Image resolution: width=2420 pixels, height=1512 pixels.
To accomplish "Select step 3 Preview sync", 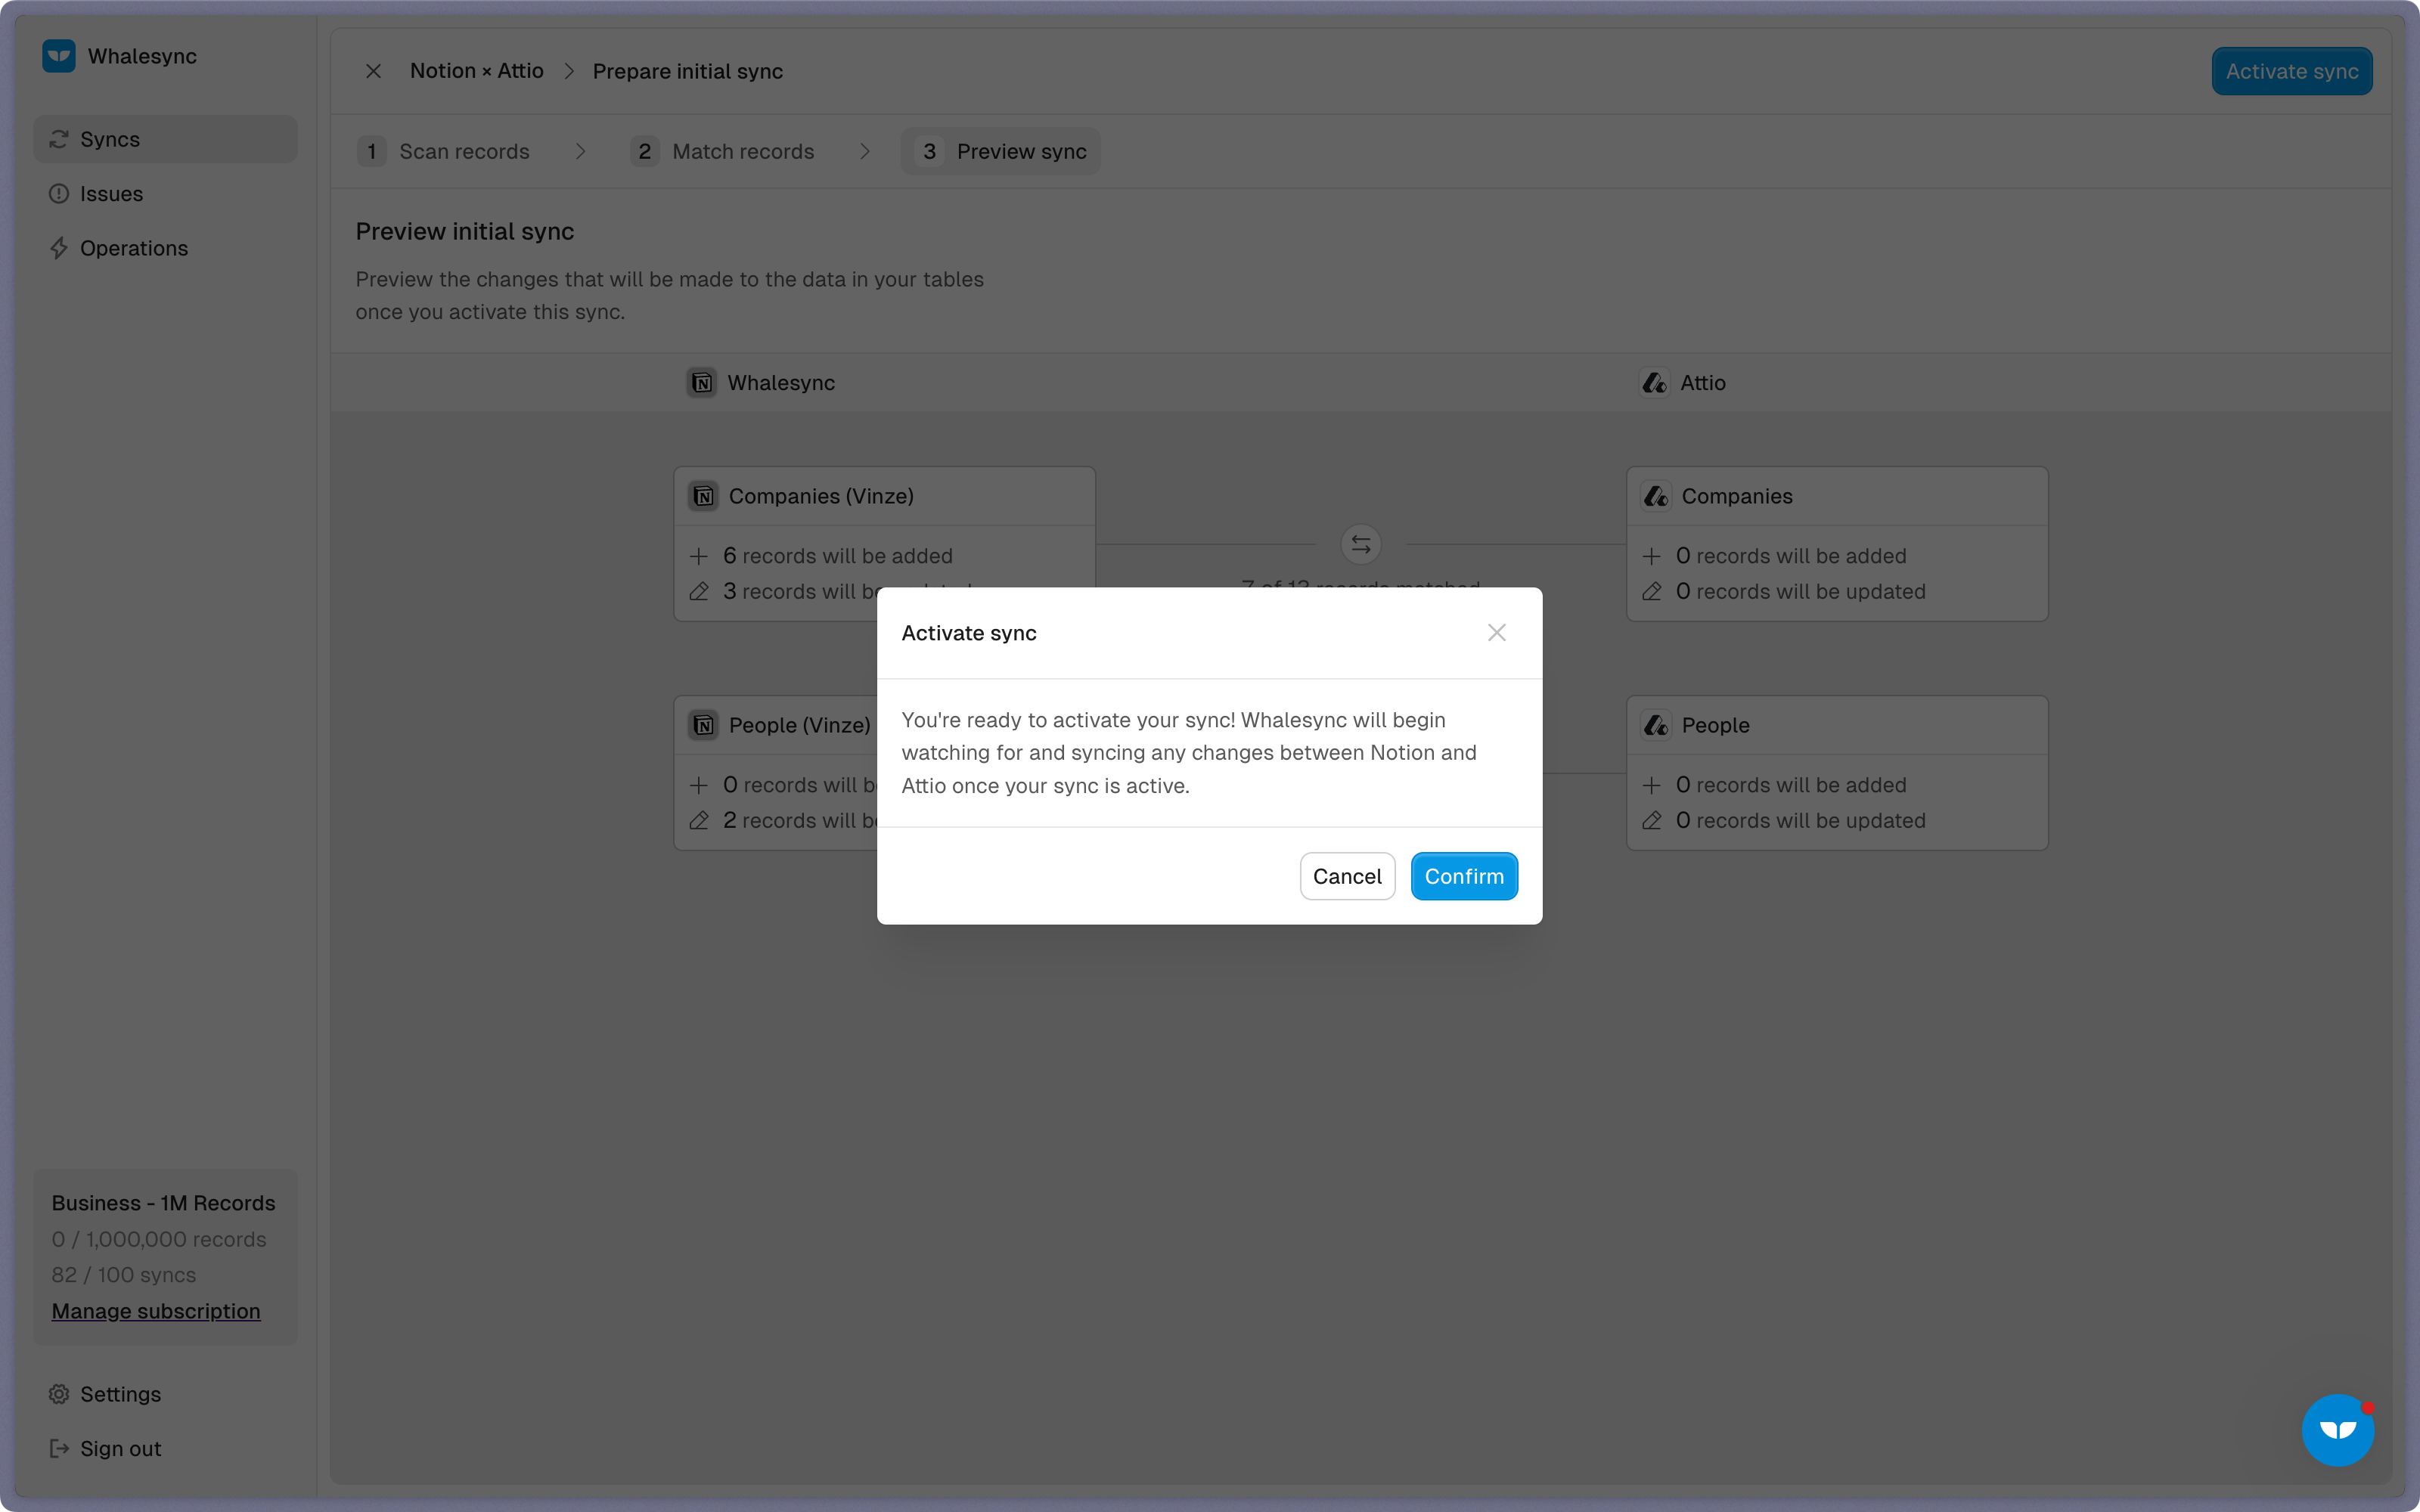I will (1001, 151).
